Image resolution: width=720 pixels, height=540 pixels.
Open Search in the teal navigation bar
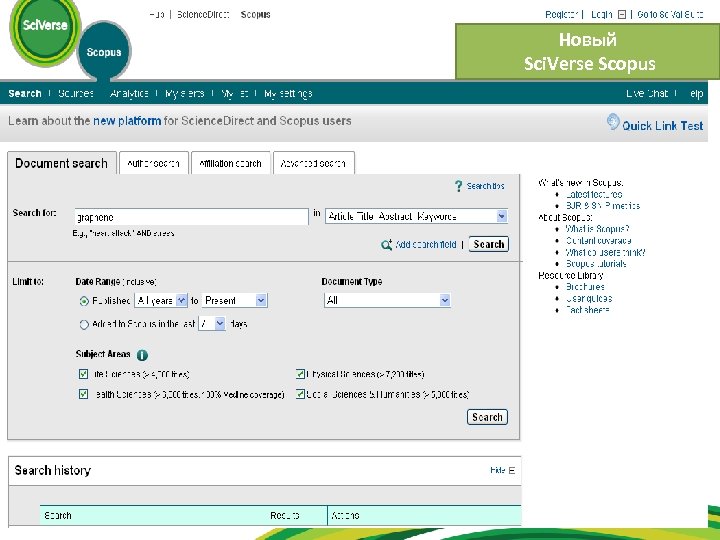point(25,94)
